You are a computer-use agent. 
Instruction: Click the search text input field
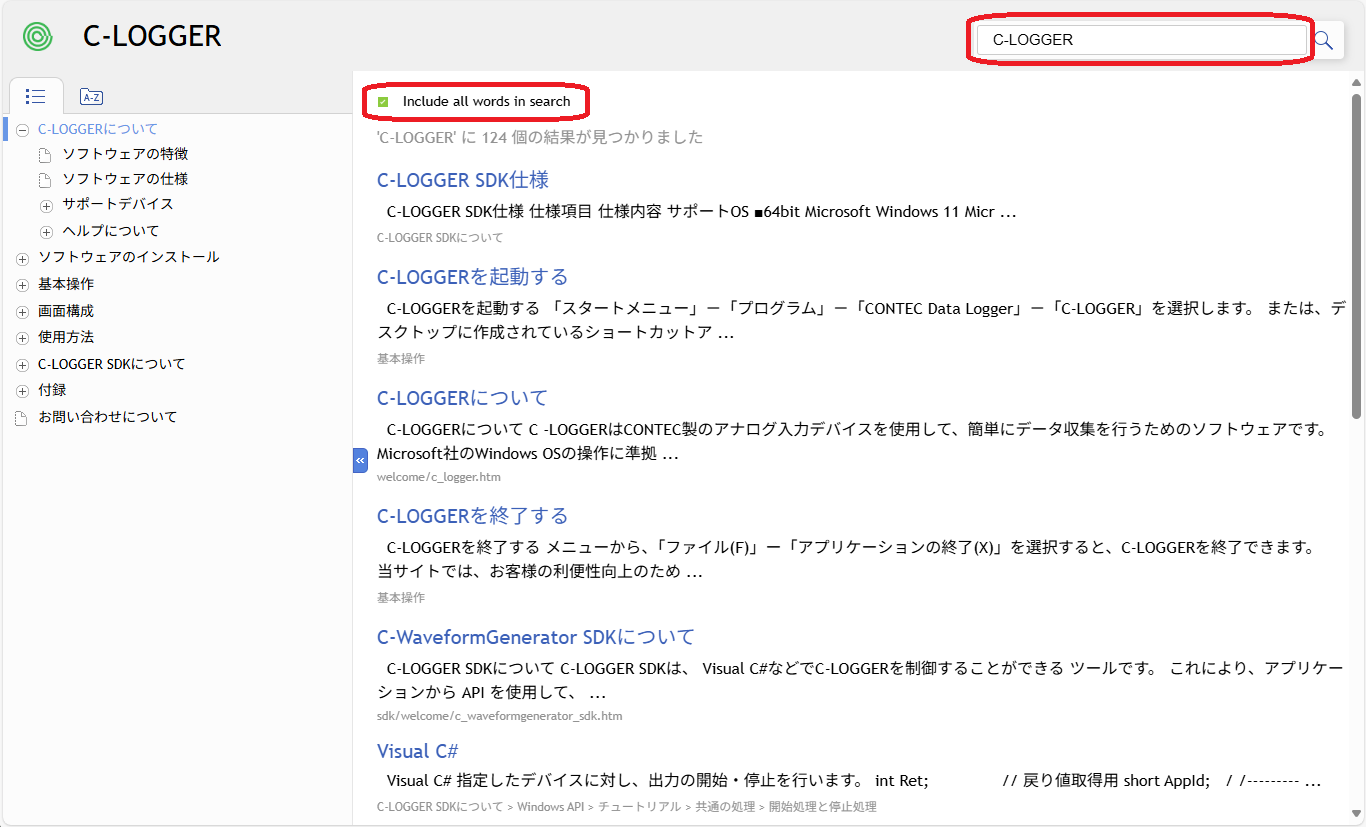1140,40
